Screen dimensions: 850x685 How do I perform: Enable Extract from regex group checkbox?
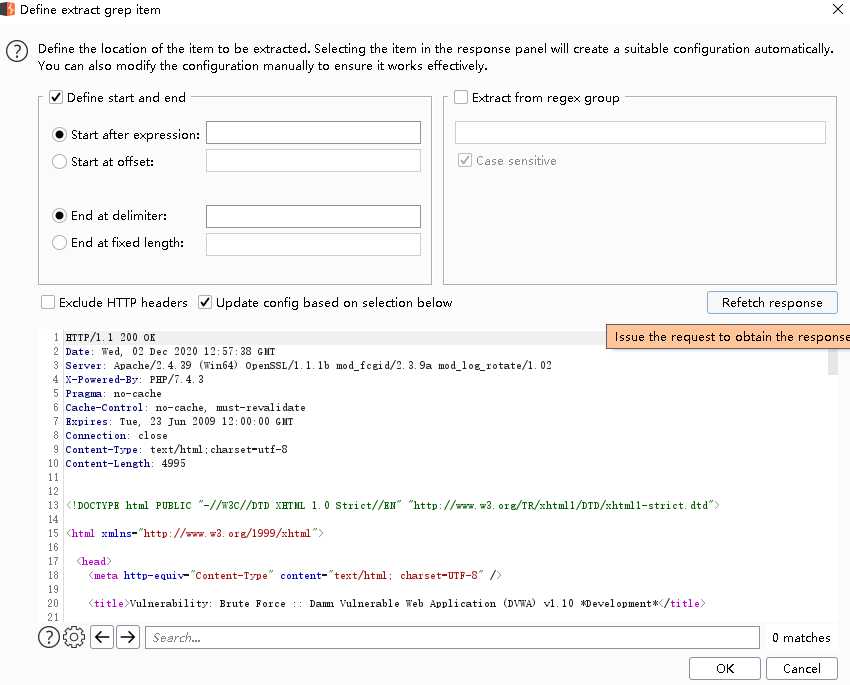[461, 98]
